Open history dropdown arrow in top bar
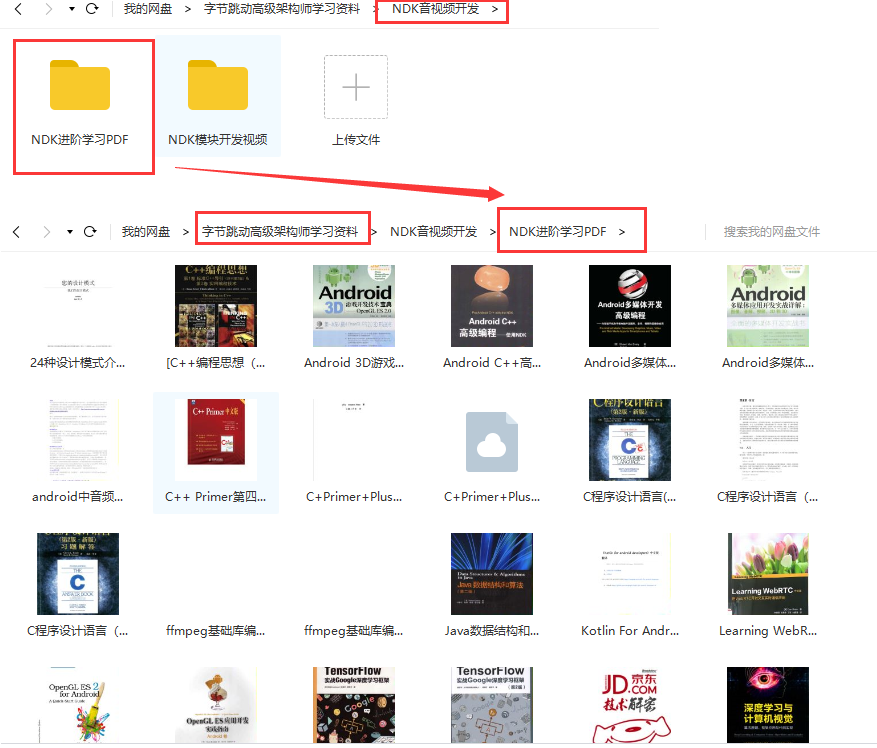Image resolution: width=877 pixels, height=748 pixels. [72, 9]
